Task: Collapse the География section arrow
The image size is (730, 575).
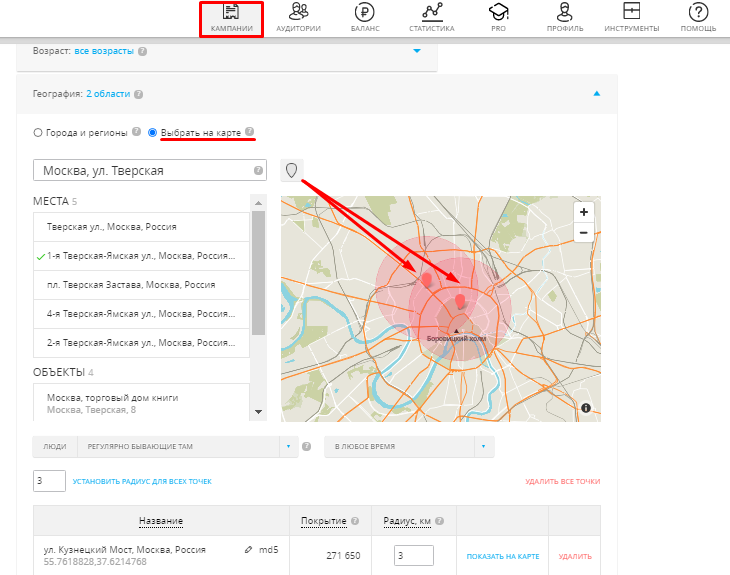Action: pyautogui.click(x=597, y=94)
